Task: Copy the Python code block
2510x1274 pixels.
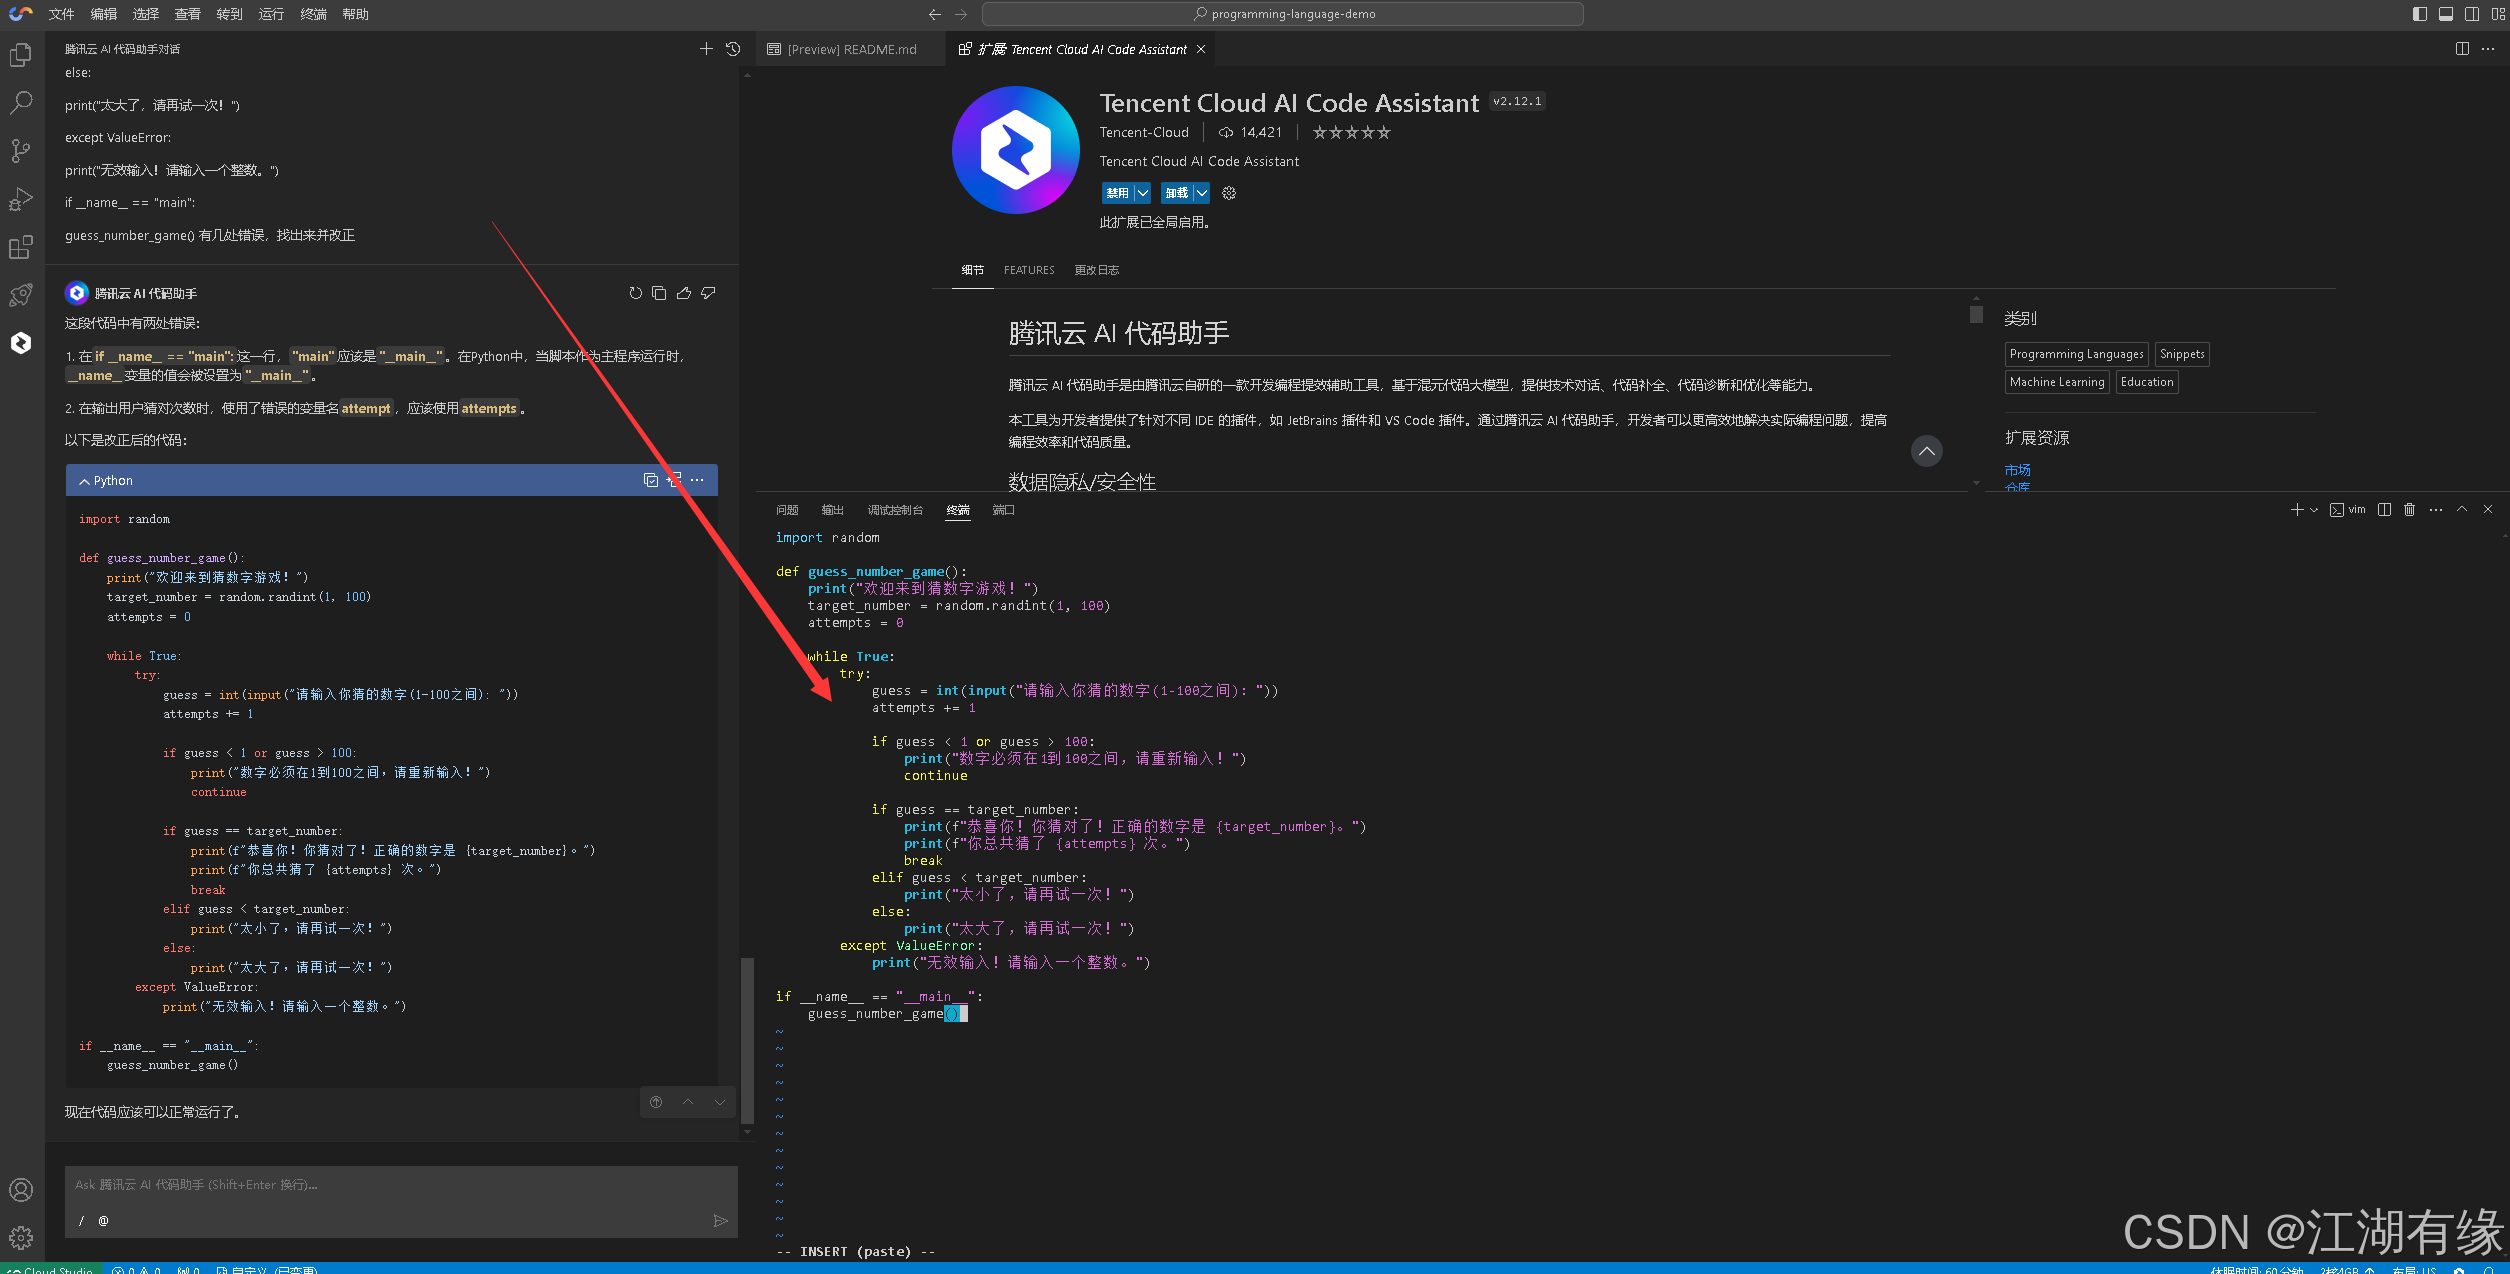Action: (x=651, y=480)
